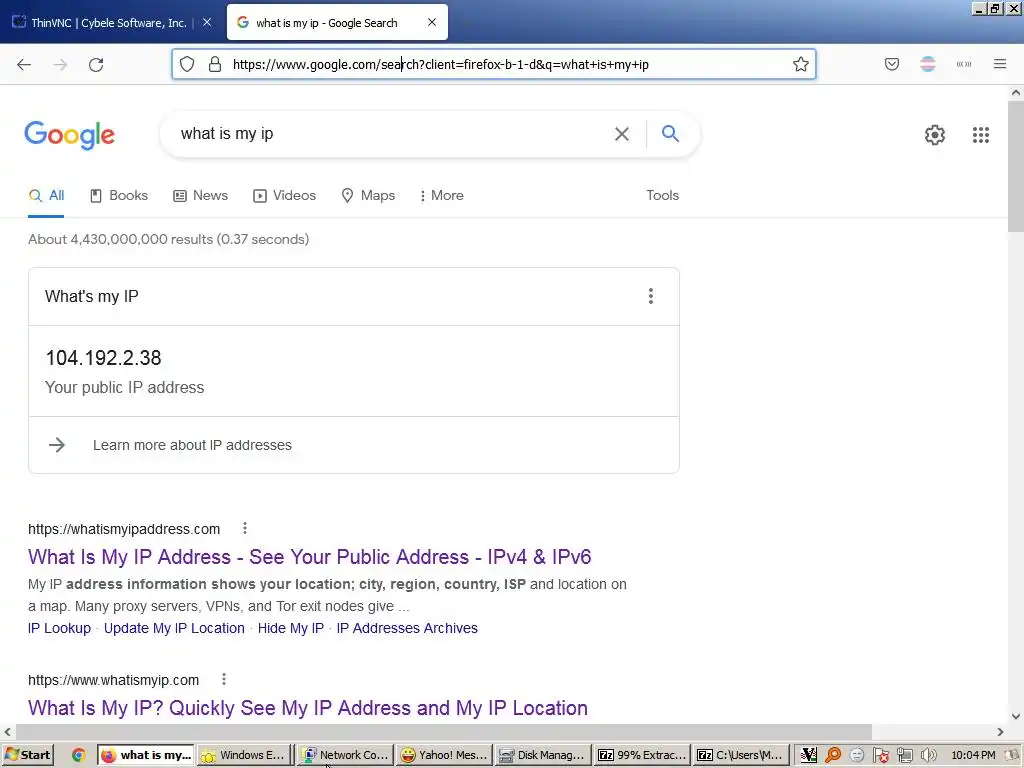Click the scroll down arrow

pyautogui.click(x=1016, y=716)
